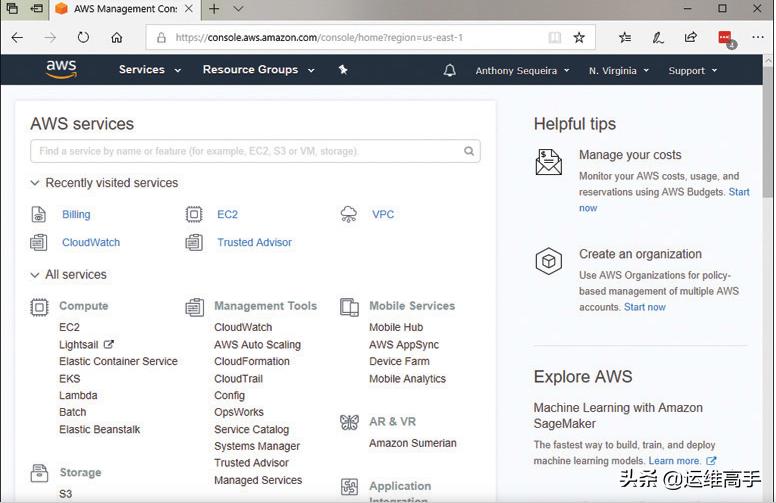The height and width of the screenshot is (503, 776).
Task: Close the AWS Management Console tab
Action: (x=189, y=9)
